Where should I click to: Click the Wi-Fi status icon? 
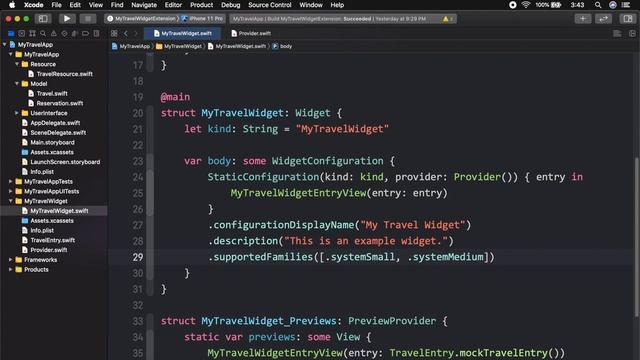pos(526,5)
